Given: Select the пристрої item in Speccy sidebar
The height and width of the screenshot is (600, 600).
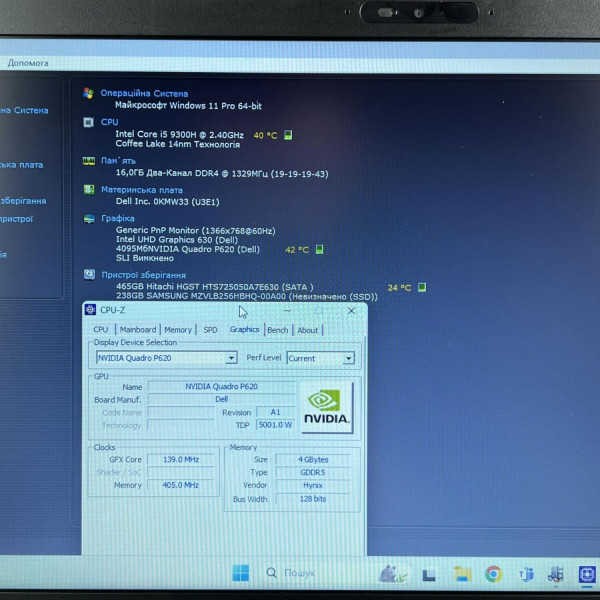Looking at the screenshot, I should point(16,219).
